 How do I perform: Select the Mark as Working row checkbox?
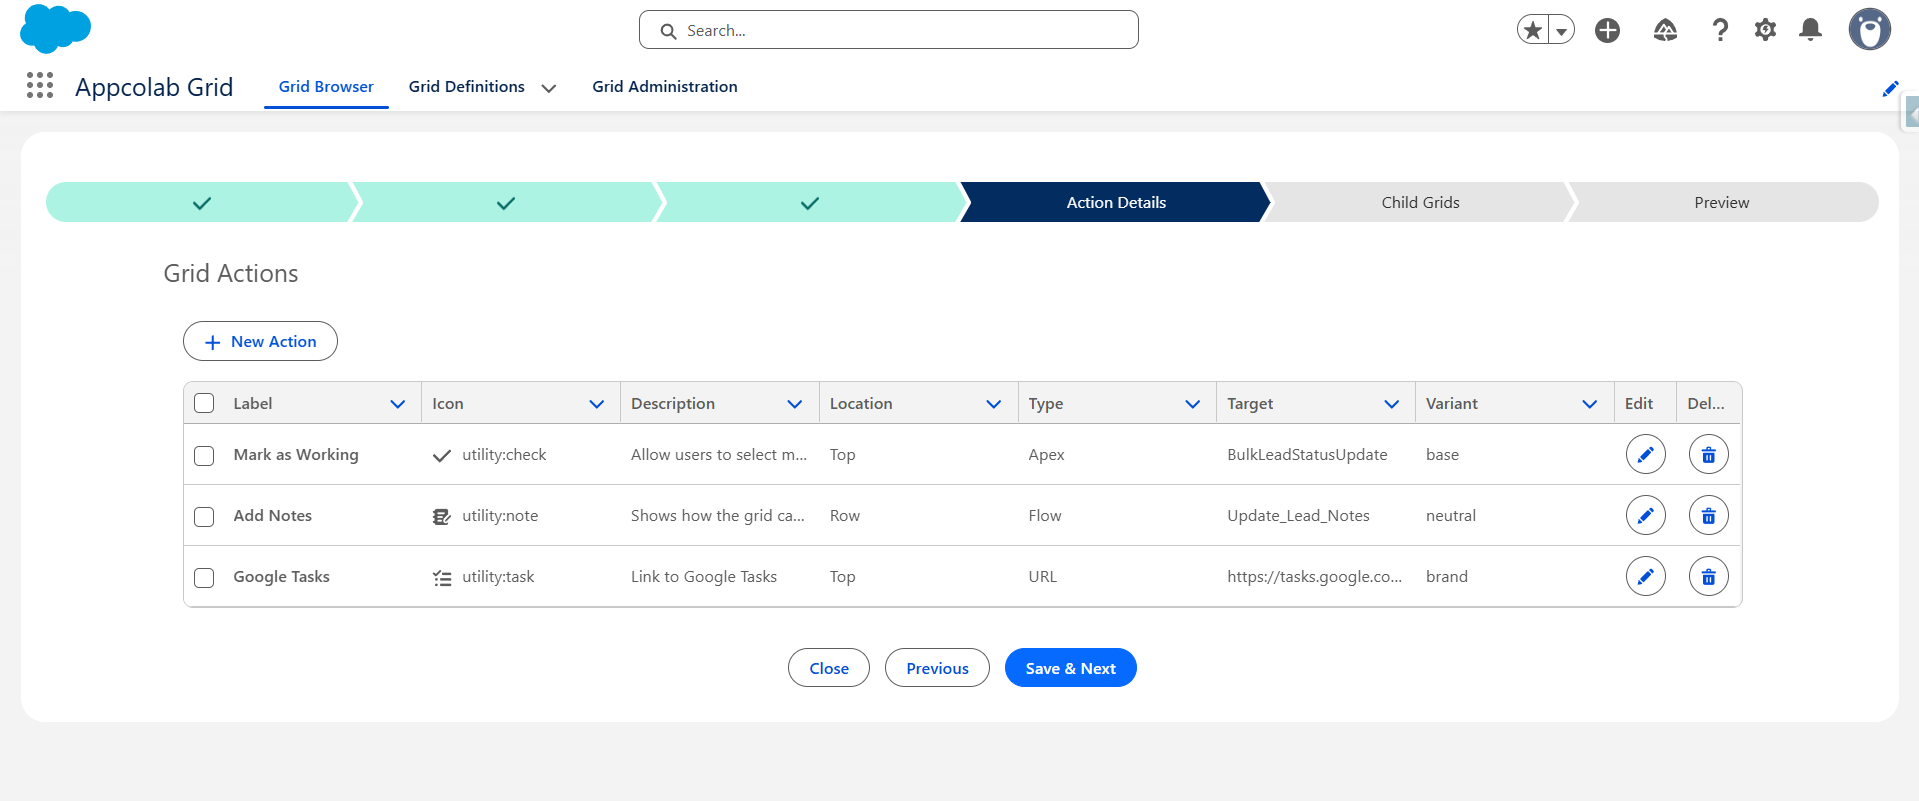[x=204, y=456]
